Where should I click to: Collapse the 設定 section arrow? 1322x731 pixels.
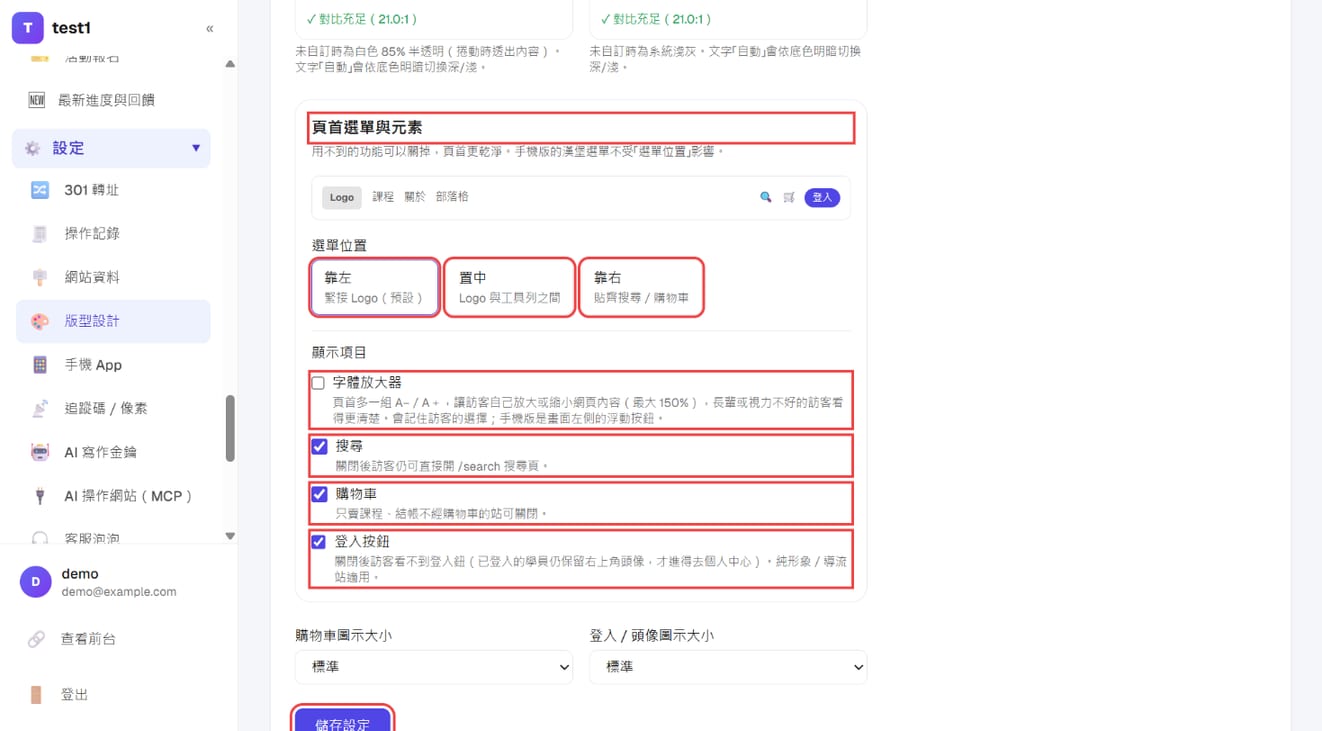tap(196, 148)
